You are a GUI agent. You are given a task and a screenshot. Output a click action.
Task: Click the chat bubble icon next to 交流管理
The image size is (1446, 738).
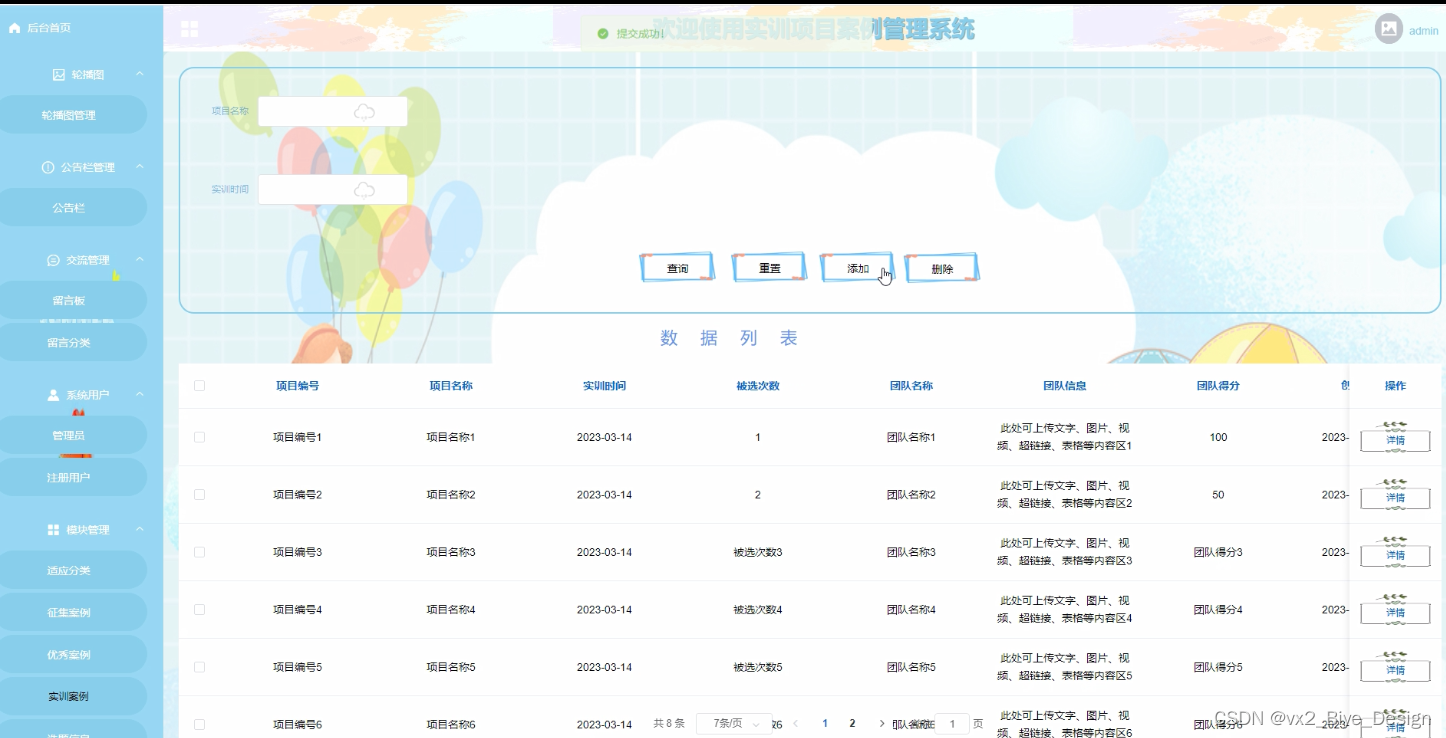53,260
